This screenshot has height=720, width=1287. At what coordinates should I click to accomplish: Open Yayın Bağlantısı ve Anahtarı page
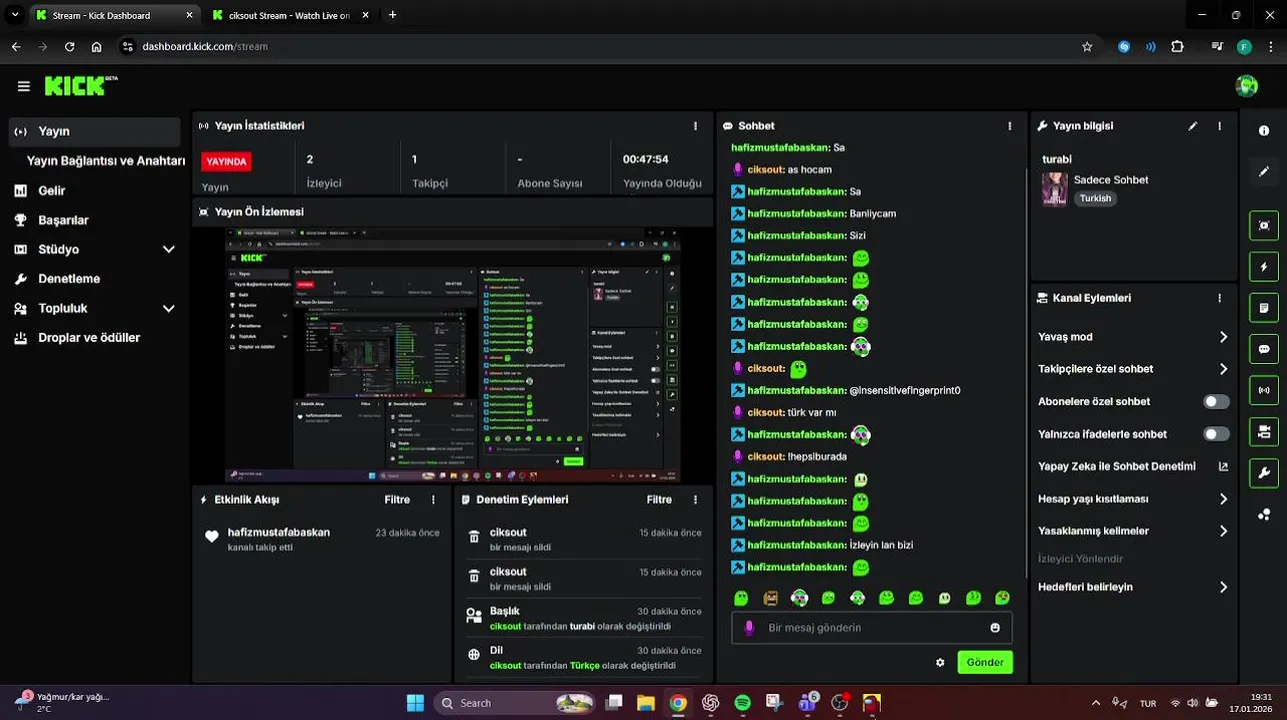click(106, 160)
